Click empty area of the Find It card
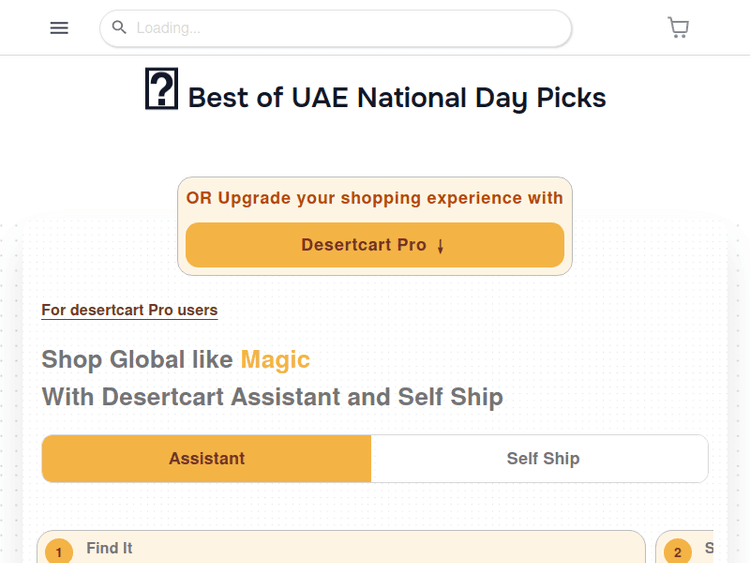Image resolution: width=750 pixels, height=563 pixels. (x=400, y=548)
